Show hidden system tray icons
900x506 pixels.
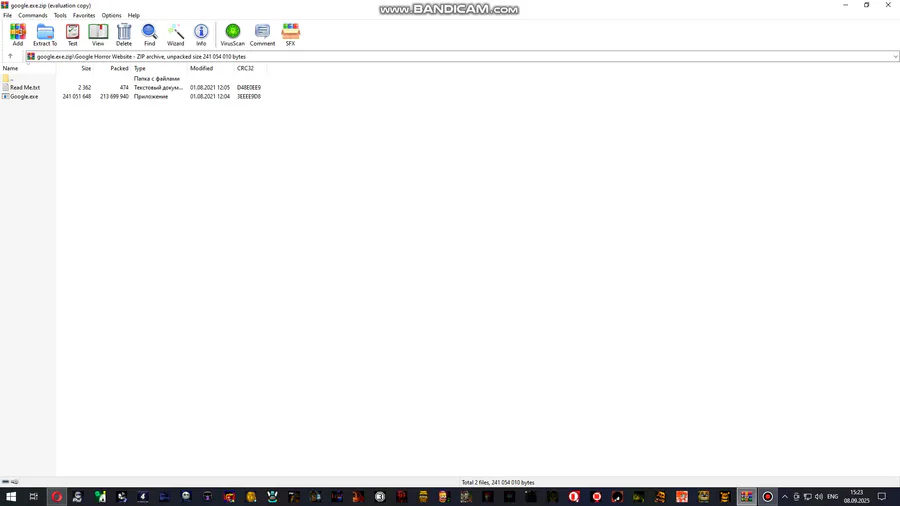coord(785,497)
